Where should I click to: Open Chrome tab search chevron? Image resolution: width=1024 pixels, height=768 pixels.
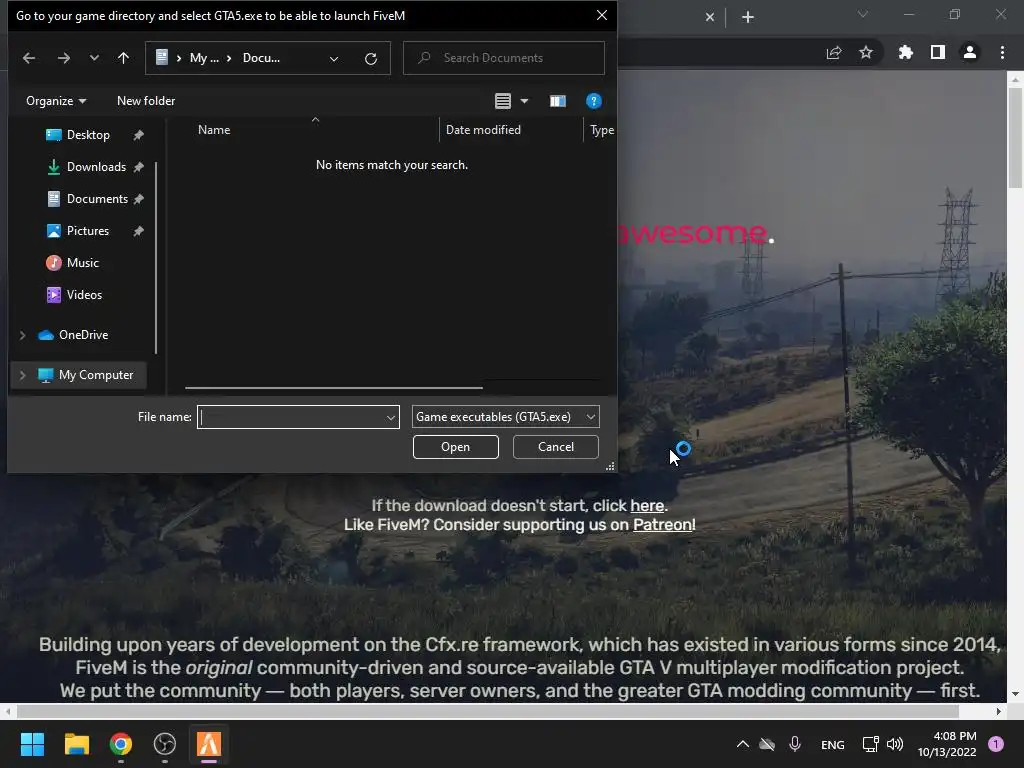click(863, 14)
